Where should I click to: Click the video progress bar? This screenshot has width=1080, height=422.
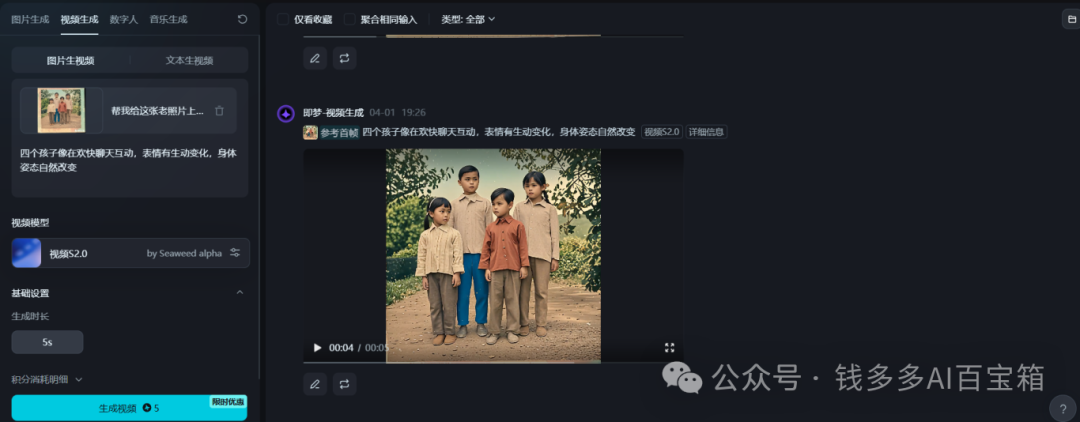493,362
